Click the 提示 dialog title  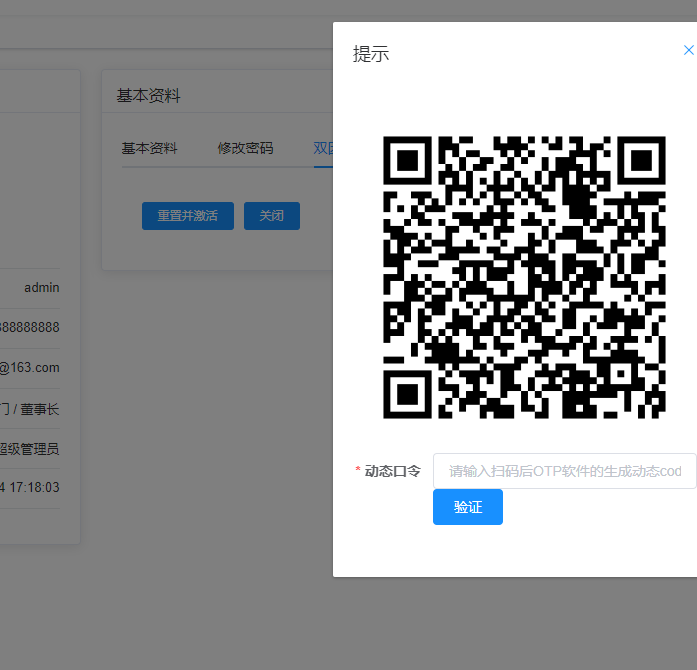[371, 54]
